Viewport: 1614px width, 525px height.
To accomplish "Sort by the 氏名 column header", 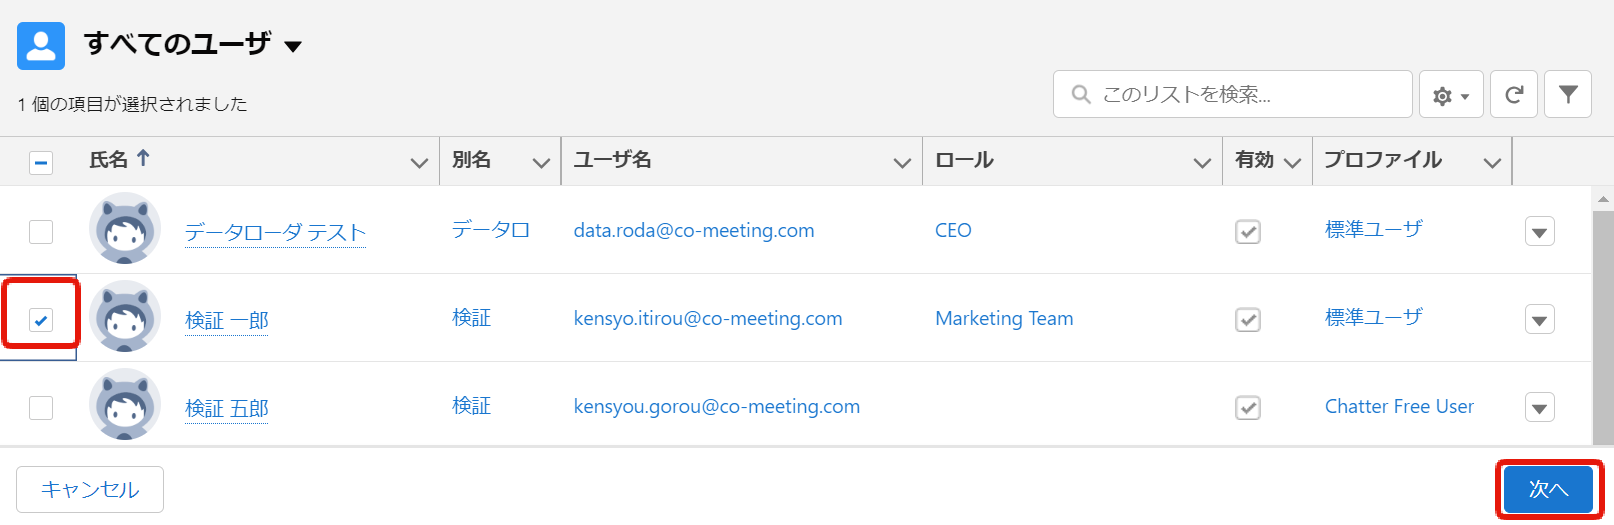I will pyautogui.click(x=108, y=160).
